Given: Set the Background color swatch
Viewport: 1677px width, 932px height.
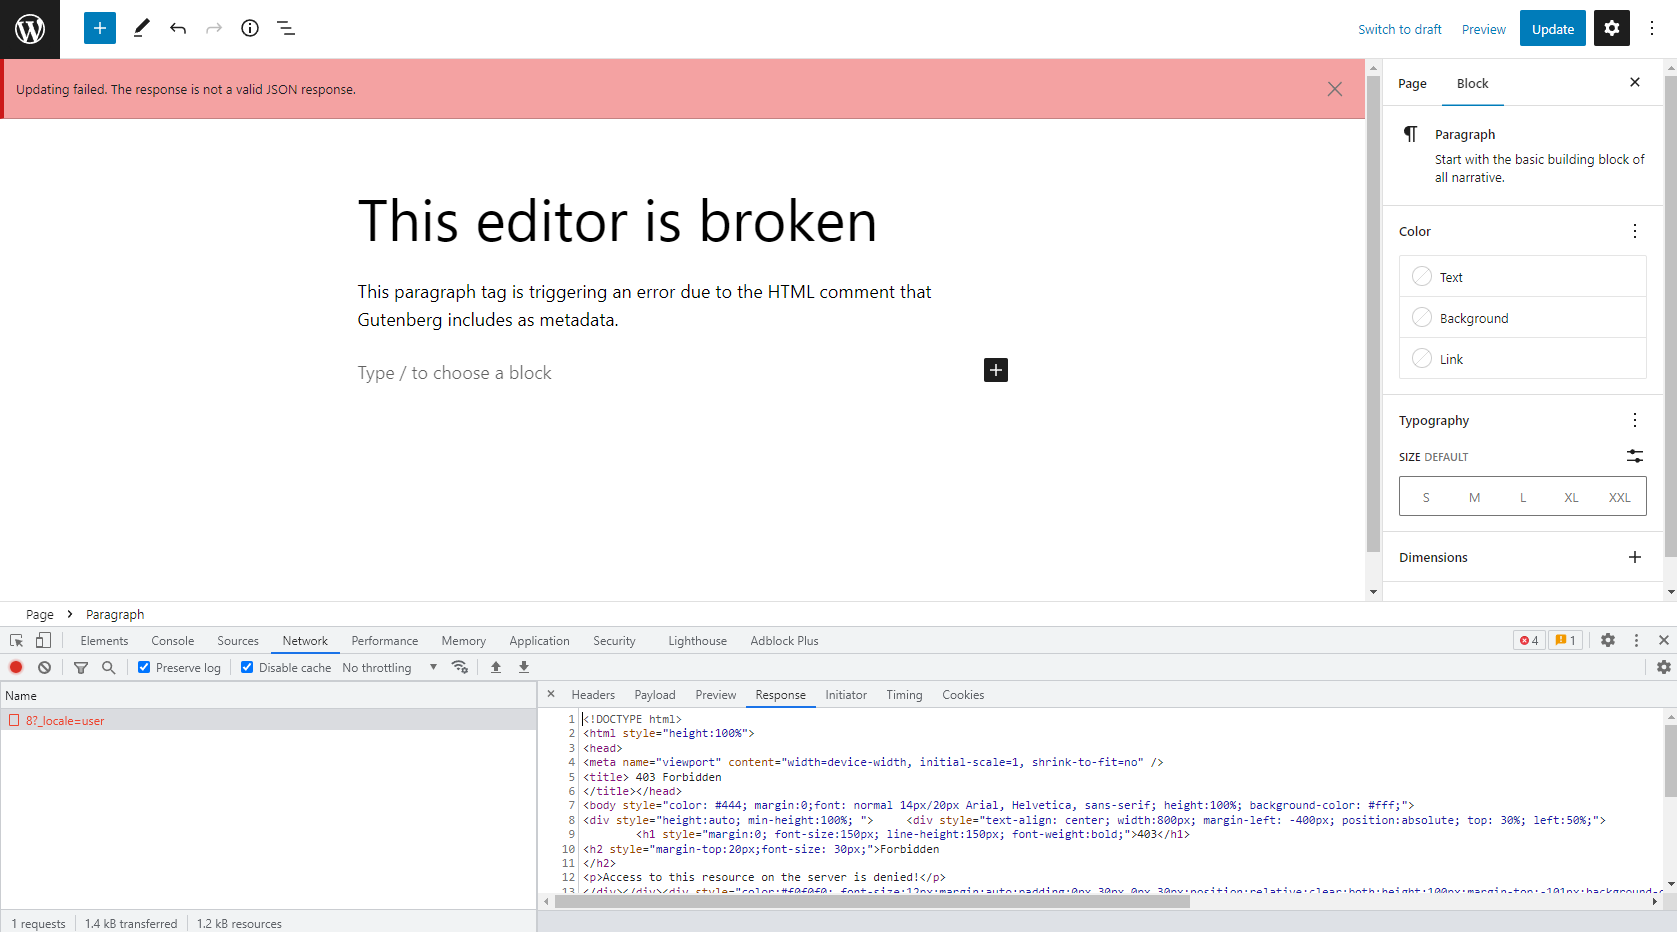Looking at the screenshot, I should [x=1422, y=317].
